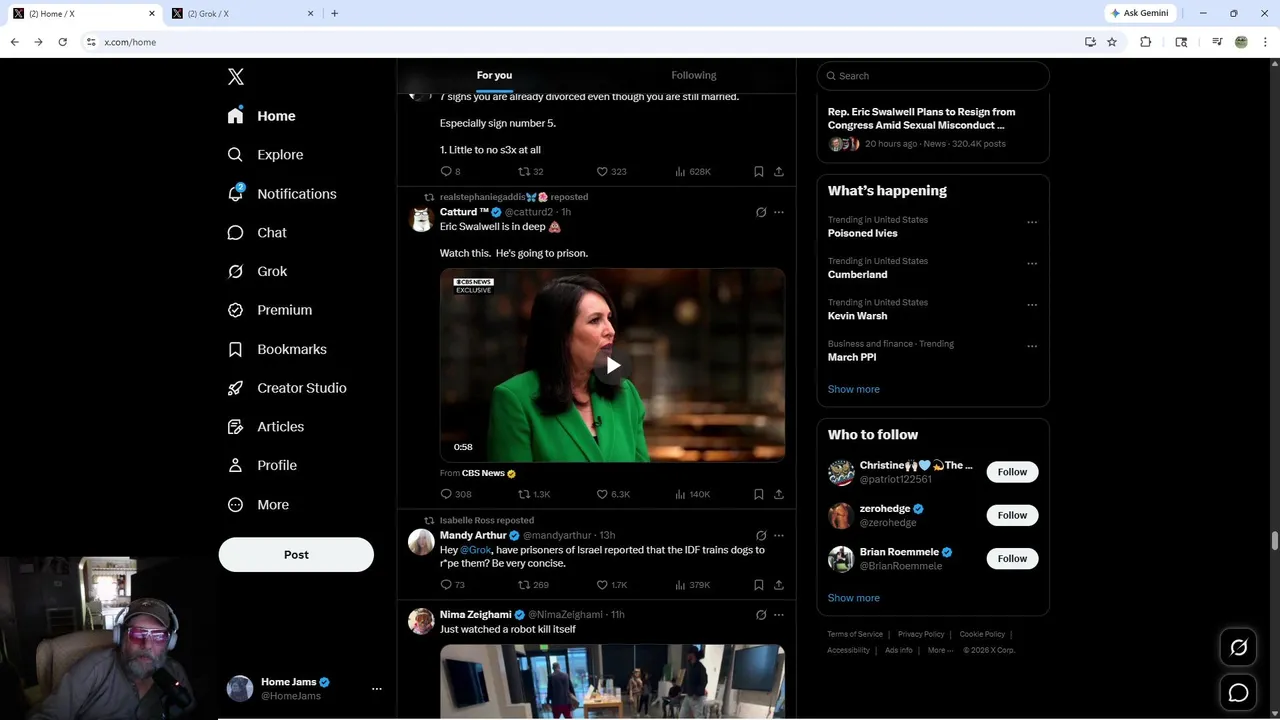Screen dimensions: 1280x720
Task: Reload the page in browser
Action: tap(62, 42)
